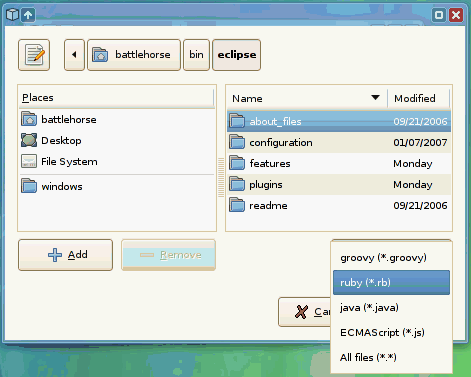Click the configuration folder icon
The height and width of the screenshot is (377, 471).
[237, 142]
